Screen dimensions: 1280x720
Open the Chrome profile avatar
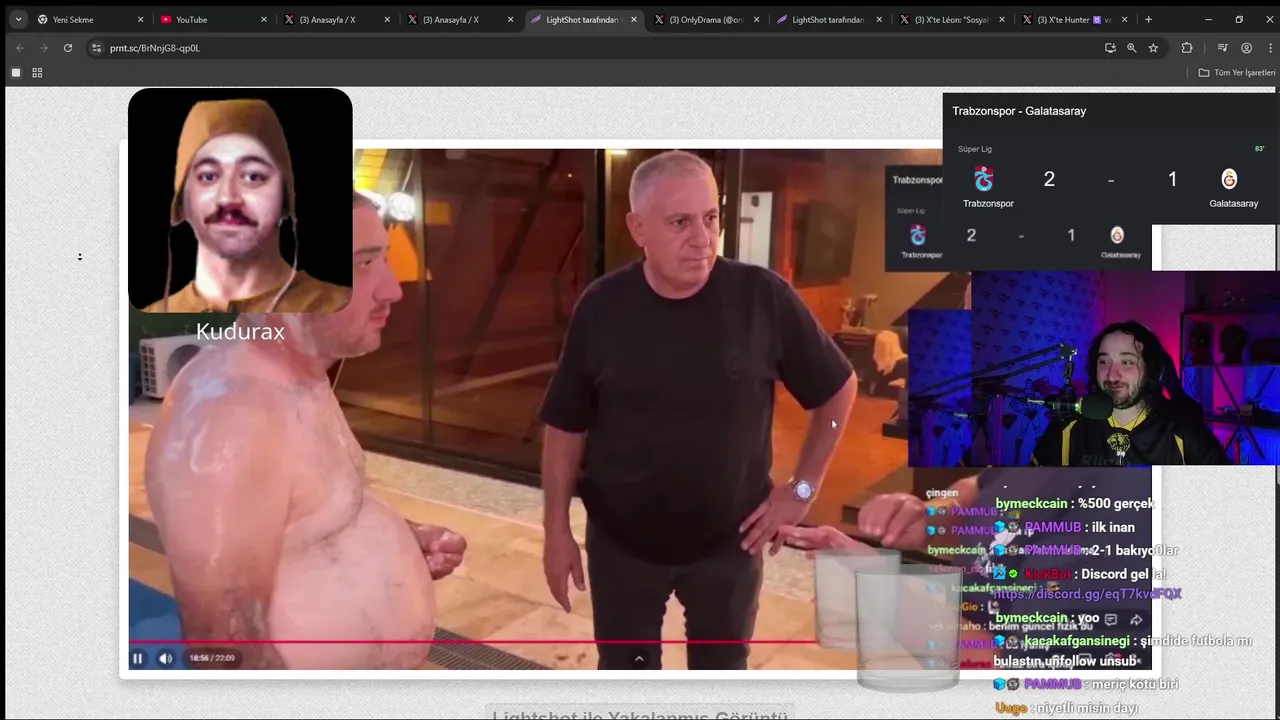[1246, 48]
